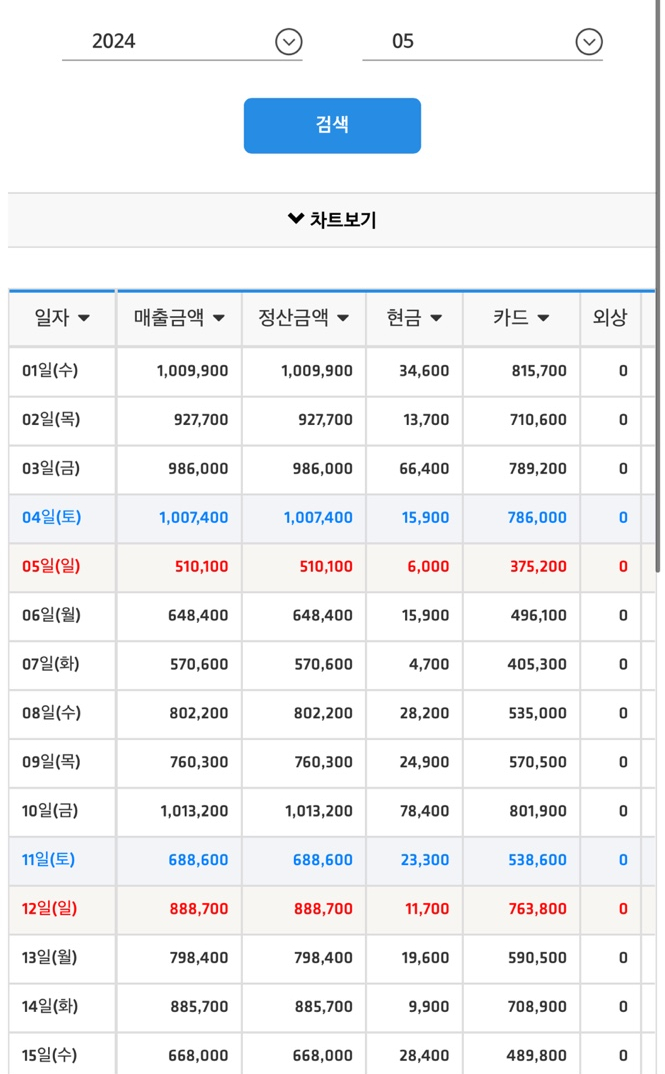This screenshot has width=665, height=1074.
Task: Select the 15일(수) row date cell
Action: point(50,1056)
